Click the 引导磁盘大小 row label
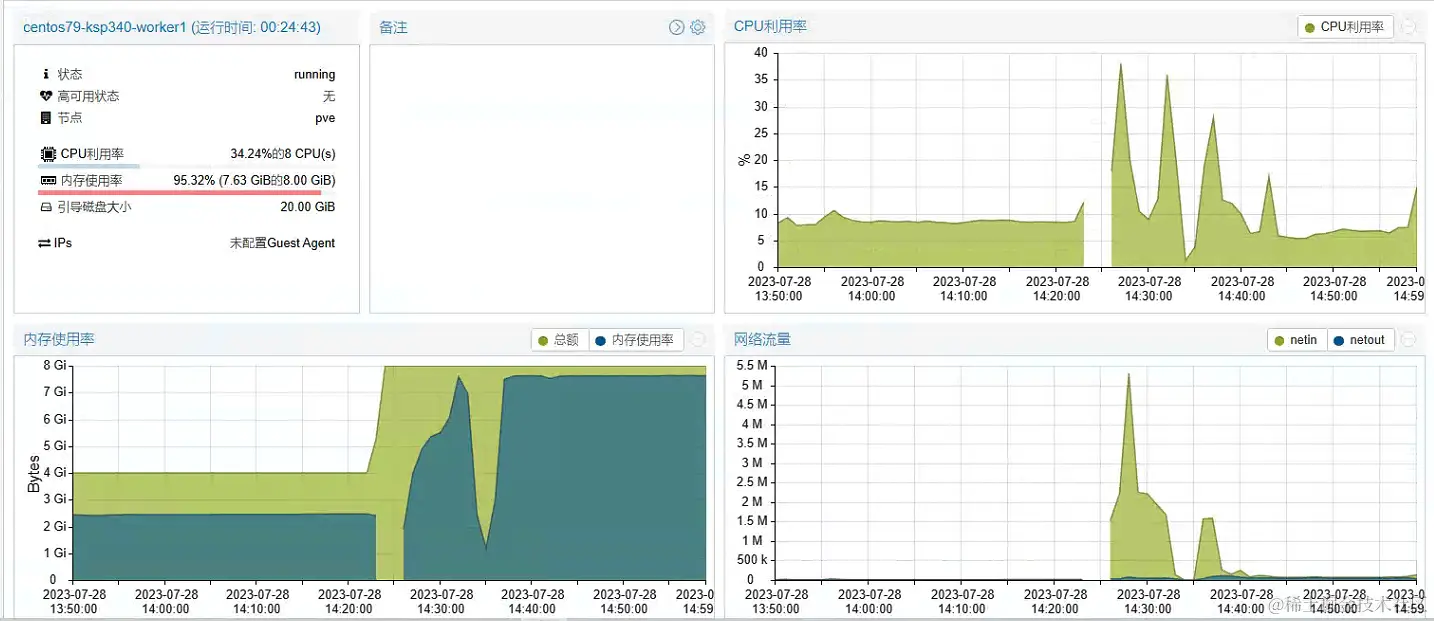 tap(94, 207)
